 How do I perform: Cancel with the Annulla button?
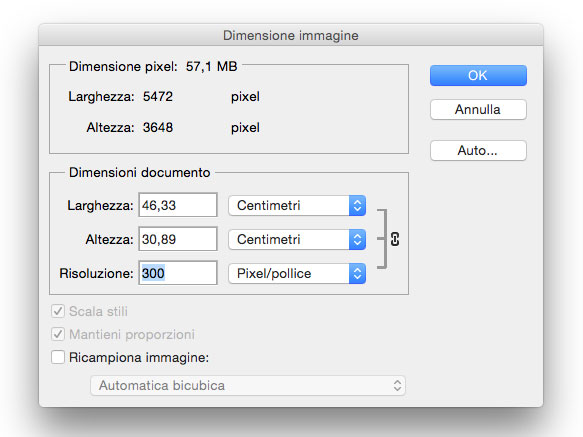point(478,109)
